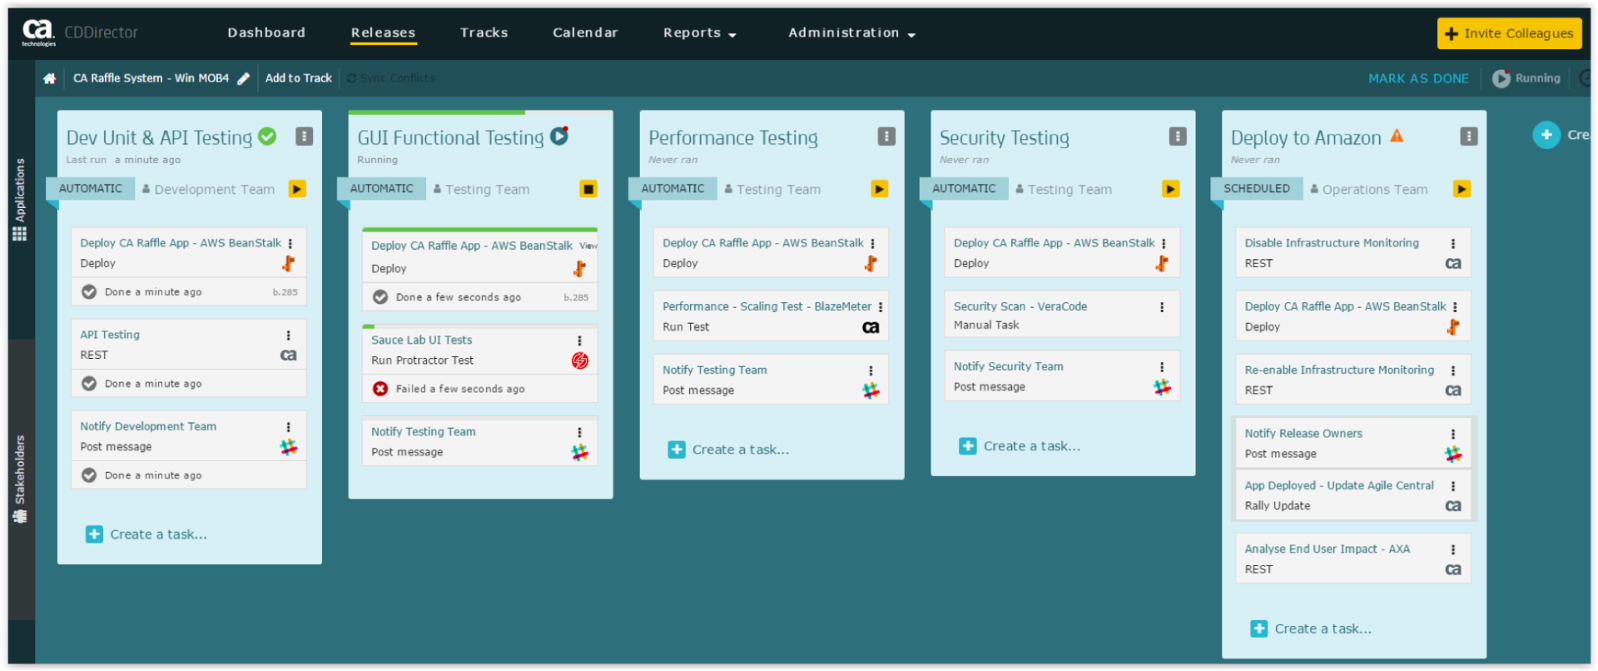1598x671 pixels.
Task: Click Slack icon on Notify Testing Team in GUI phase
Action: coord(580,452)
